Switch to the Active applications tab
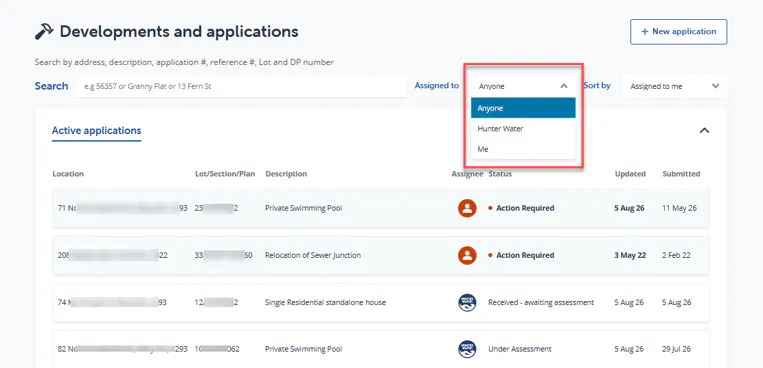Image resolution: width=763 pixels, height=368 pixels. (96, 130)
